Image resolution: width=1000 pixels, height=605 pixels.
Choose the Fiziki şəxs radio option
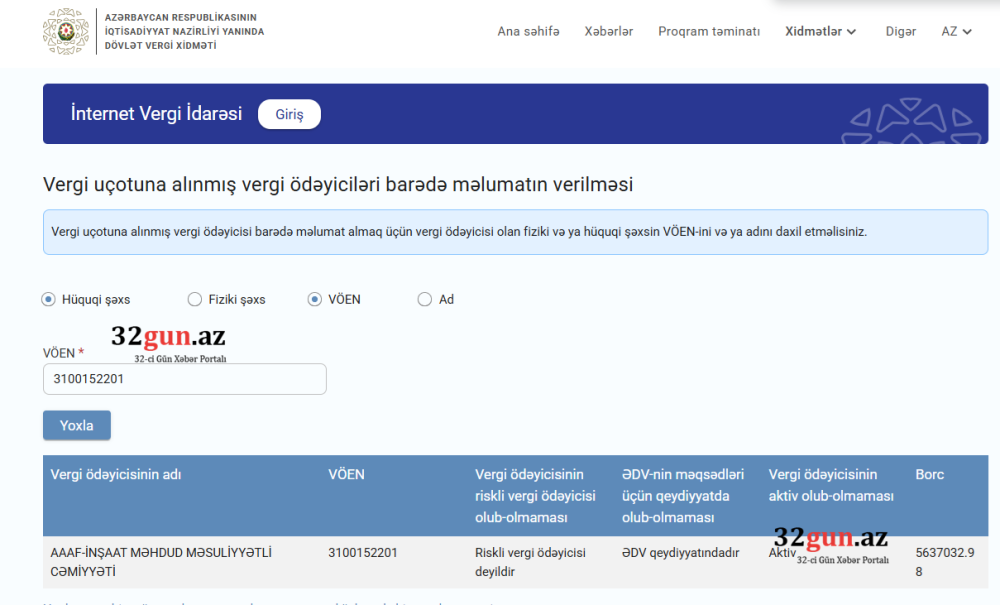point(195,299)
